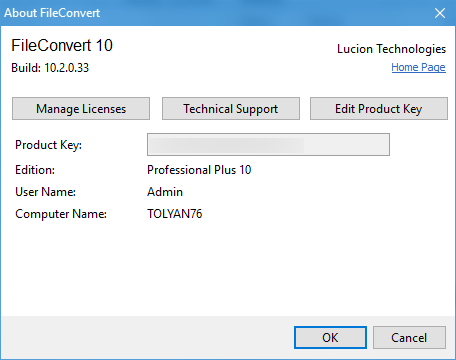Click the Lucion Technologies text
This screenshot has height=360, width=456.
coord(391,49)
